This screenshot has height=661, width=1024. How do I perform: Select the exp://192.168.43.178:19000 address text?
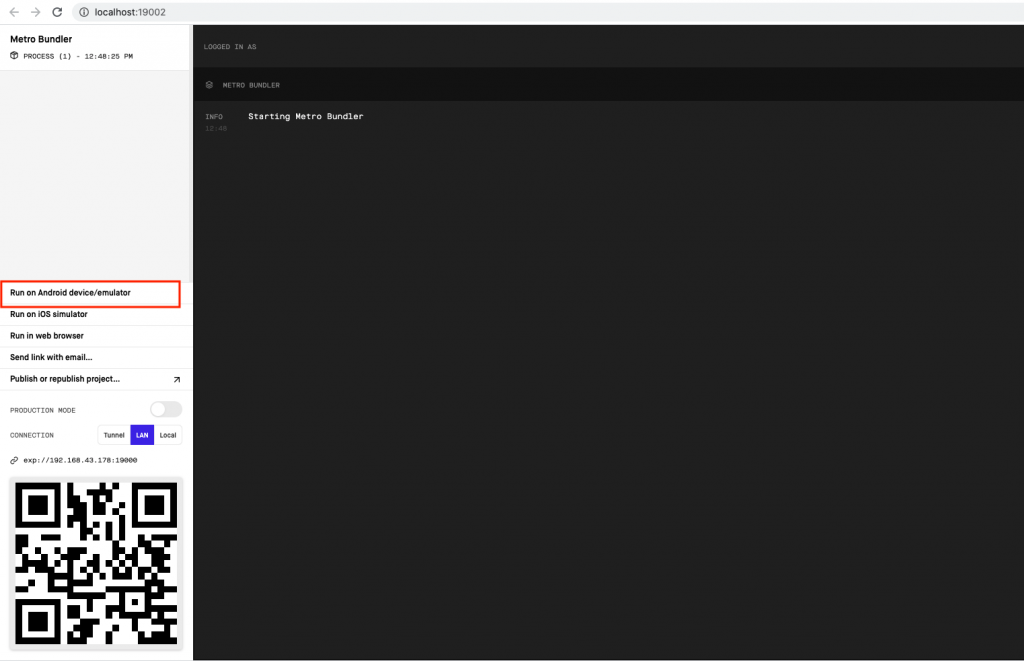pyautogui.click(x=80, y=460)
